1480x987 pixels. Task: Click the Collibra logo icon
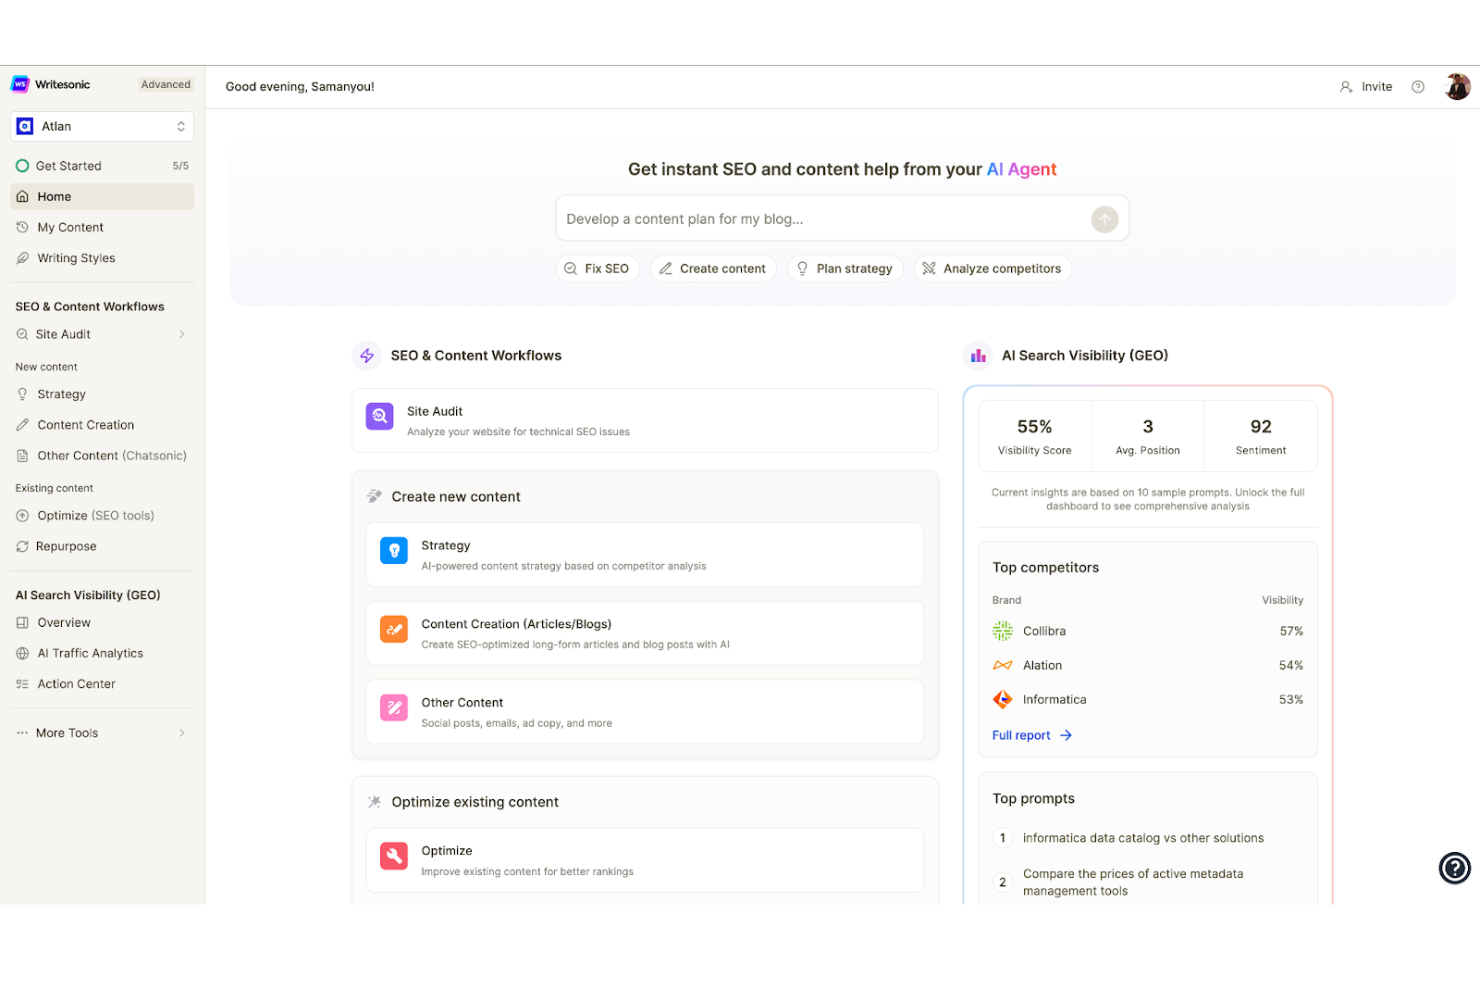(1002, 631)
